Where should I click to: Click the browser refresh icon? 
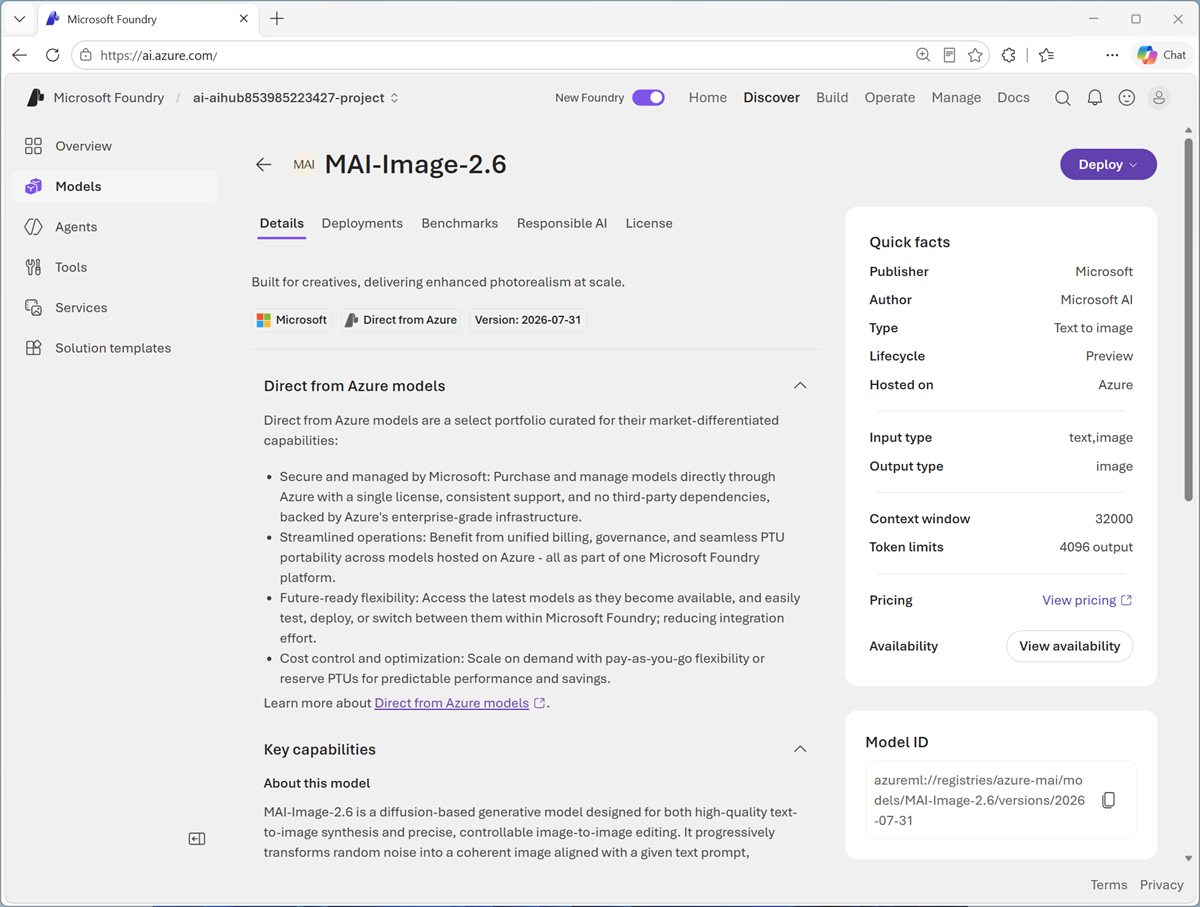[x=53, y=55]
